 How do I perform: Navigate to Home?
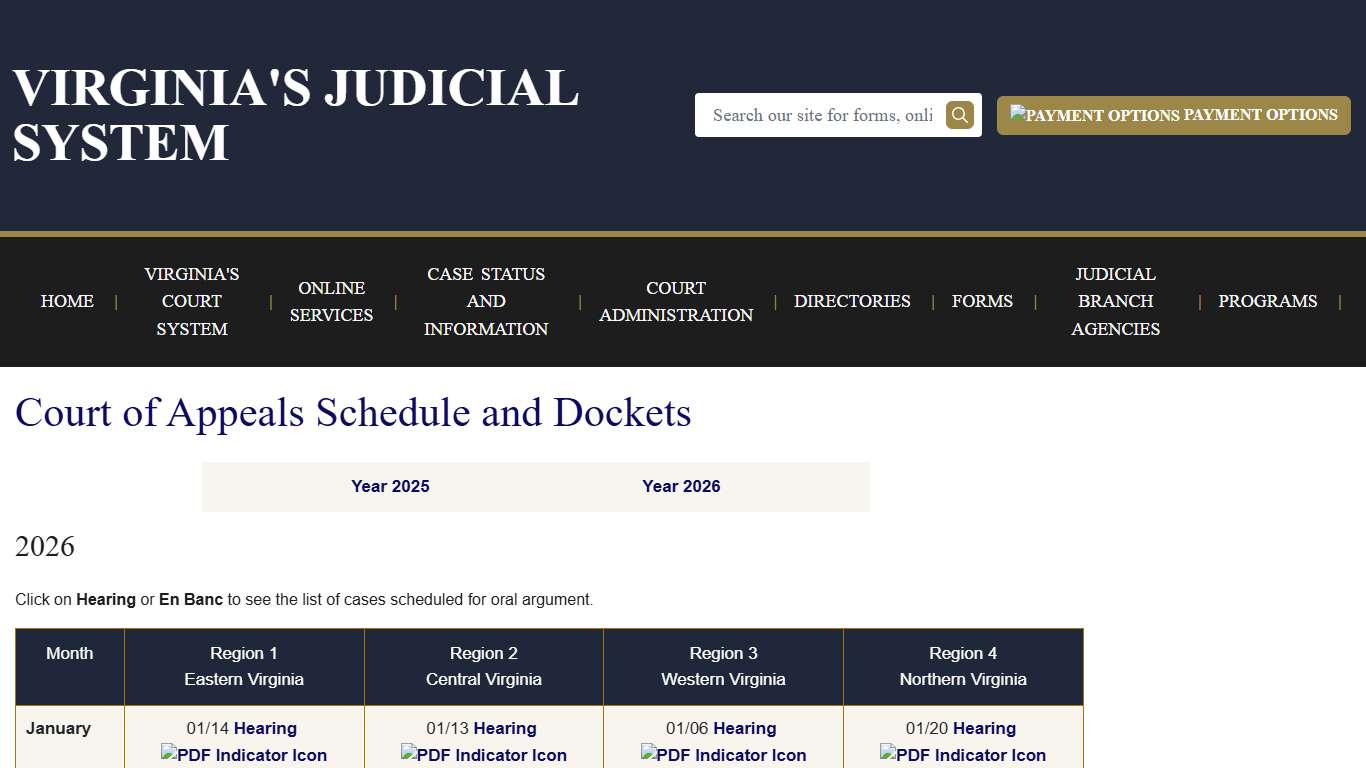pyautogui.click(x=66, y=301)
